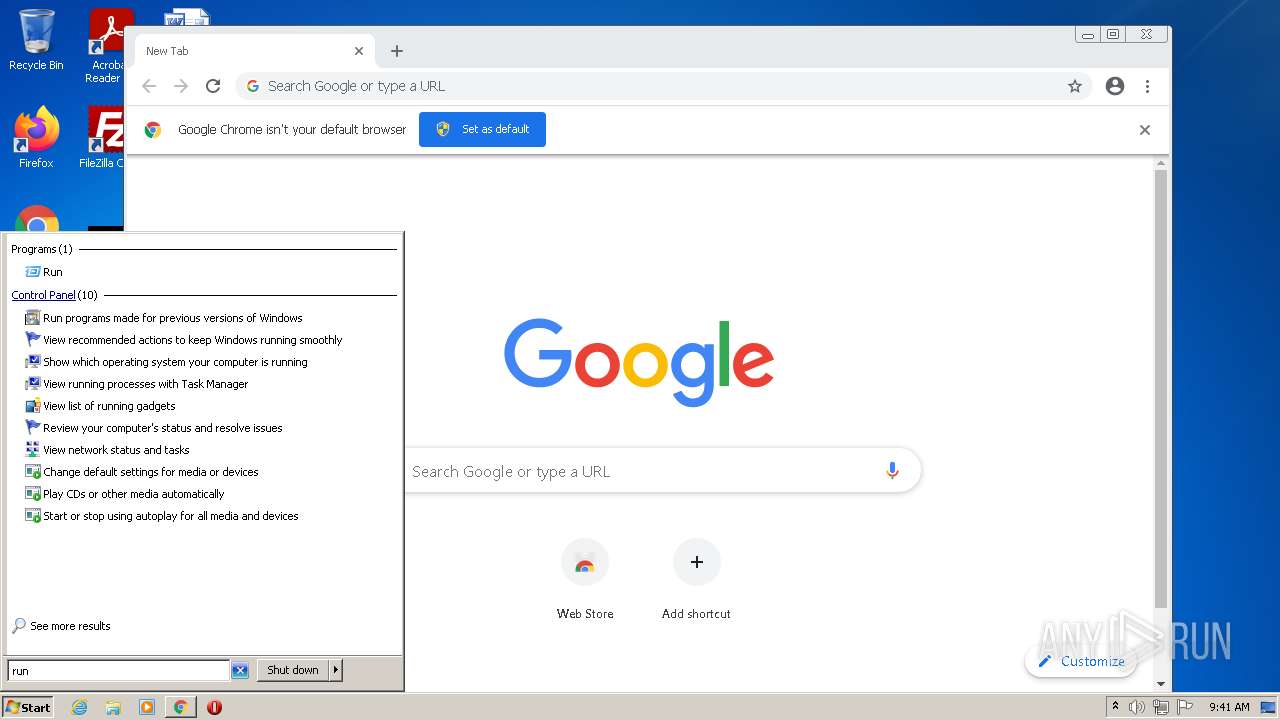Screen dimensions: 1280x720
Task: Open the Chrome profile avatar menu
Action: 1115,86
